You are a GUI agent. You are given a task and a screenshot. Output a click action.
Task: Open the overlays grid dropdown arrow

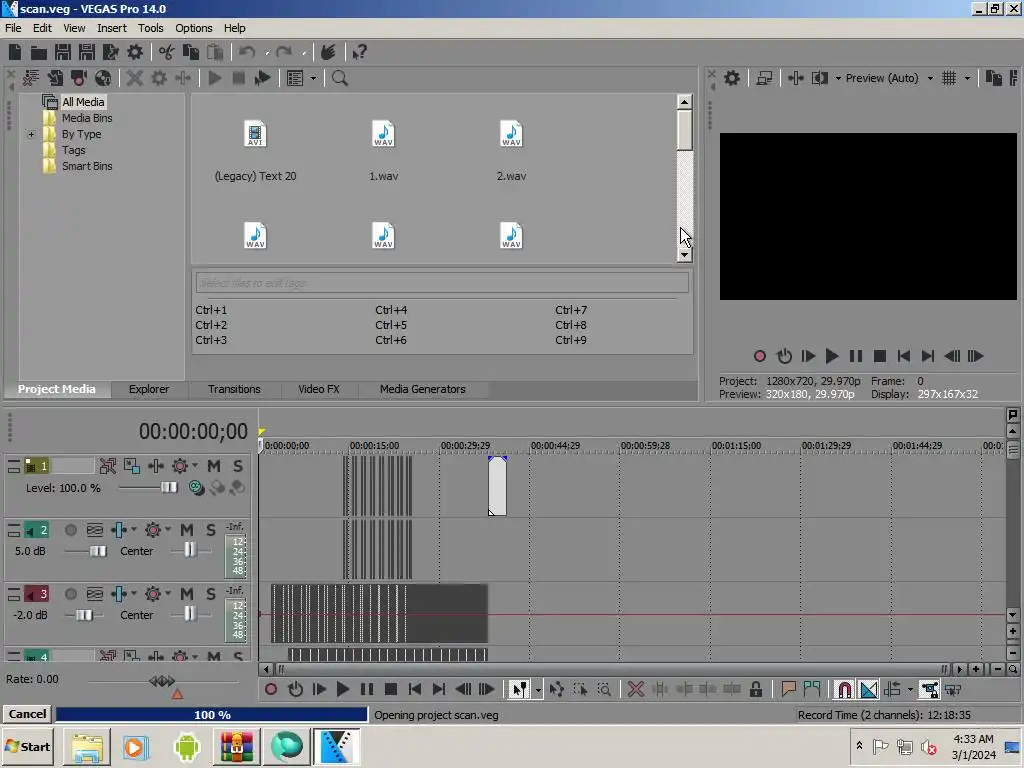click(x=967, y=78)
